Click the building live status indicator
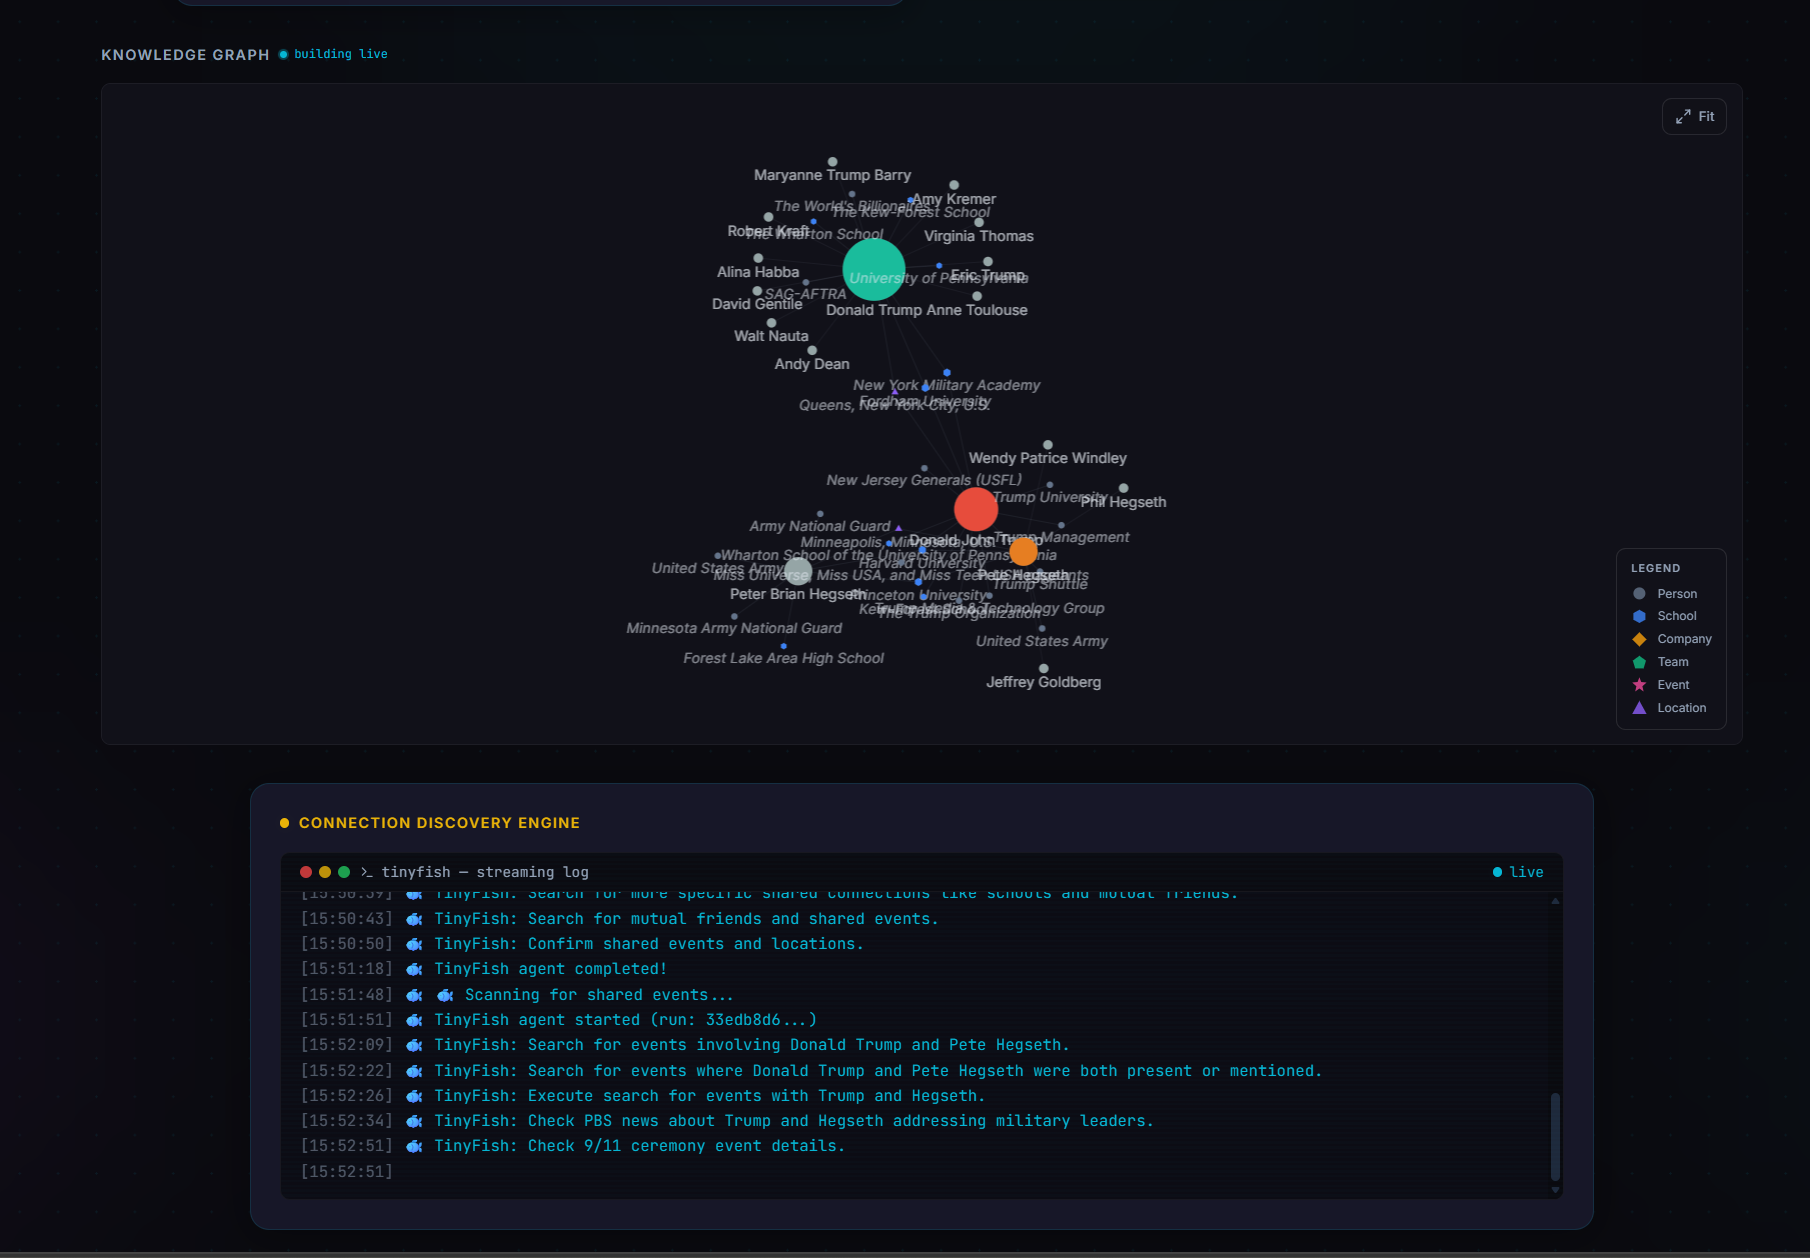Screen dimensions: 1810x1258 point(333,54)
